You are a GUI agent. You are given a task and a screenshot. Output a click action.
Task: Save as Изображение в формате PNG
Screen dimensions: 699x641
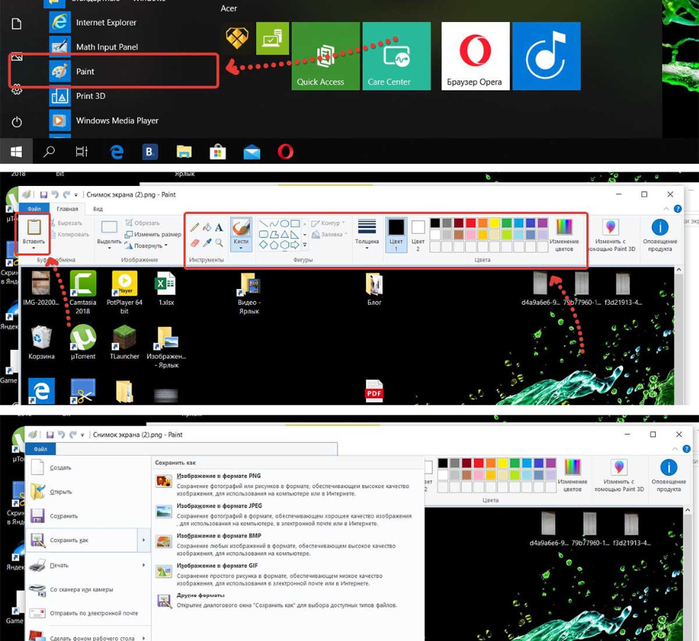point(287,485)
